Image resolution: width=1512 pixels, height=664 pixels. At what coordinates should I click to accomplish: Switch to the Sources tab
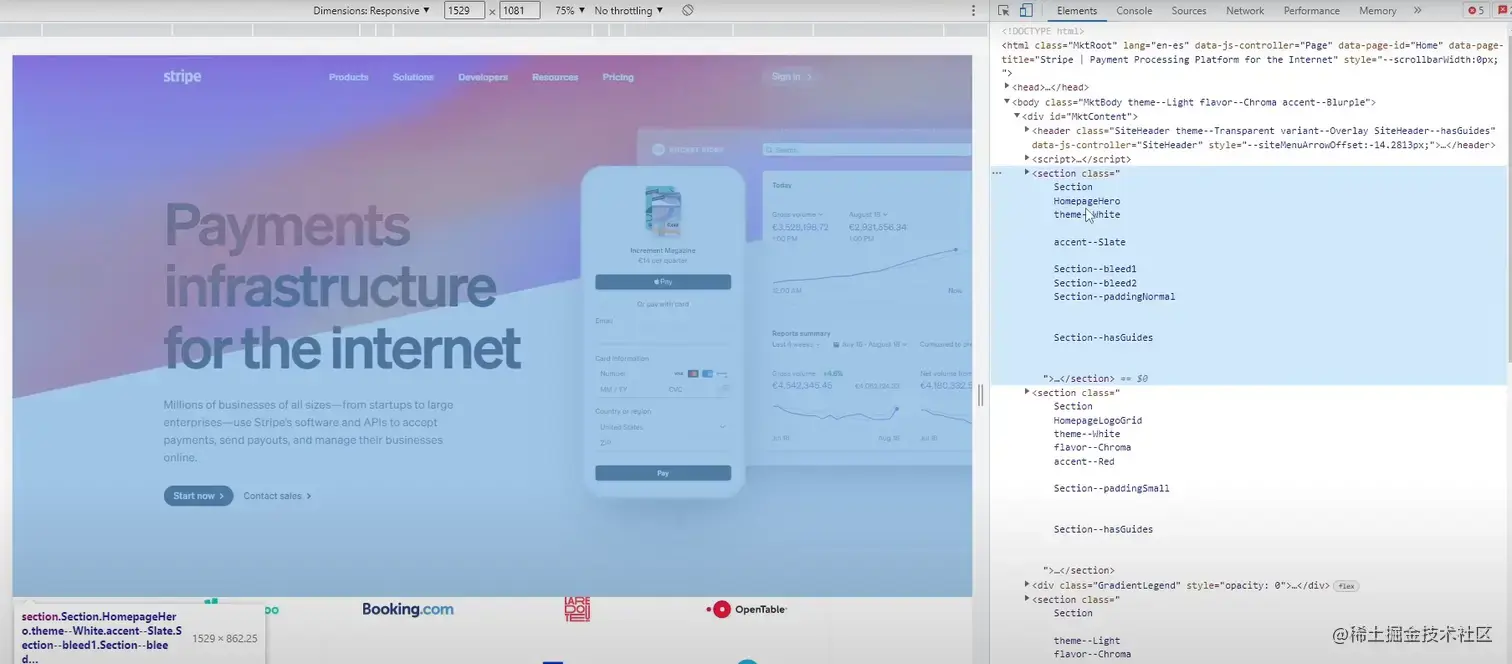tap(1189, 10)
